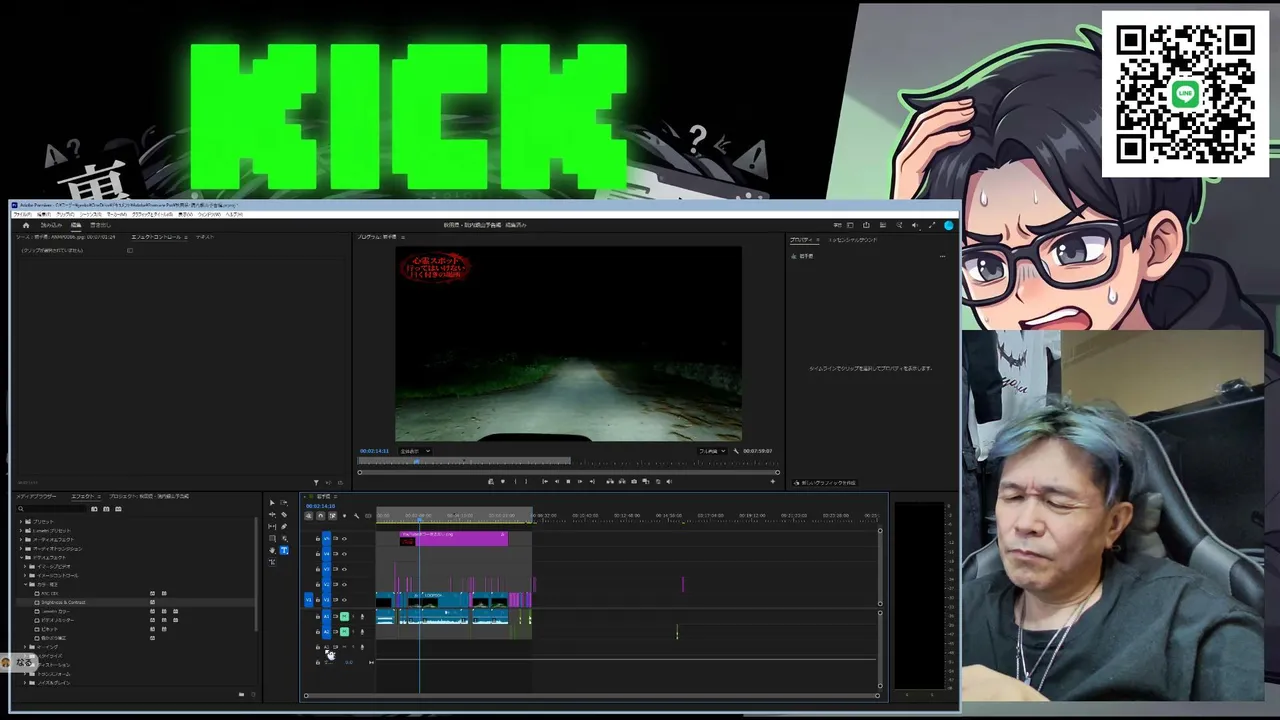Open the シーケンス menu
This screenshot has height=720, width=1280.
tap(91, 214)
